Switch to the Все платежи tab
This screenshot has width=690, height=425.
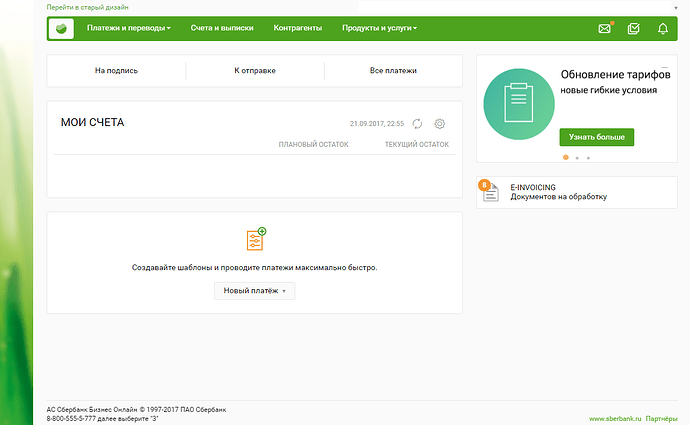(x=393, y=70)
